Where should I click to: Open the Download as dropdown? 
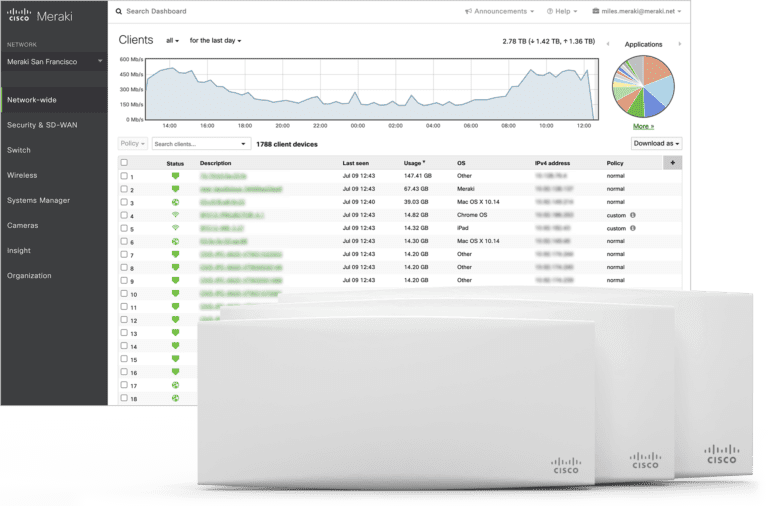pos(656,144)
